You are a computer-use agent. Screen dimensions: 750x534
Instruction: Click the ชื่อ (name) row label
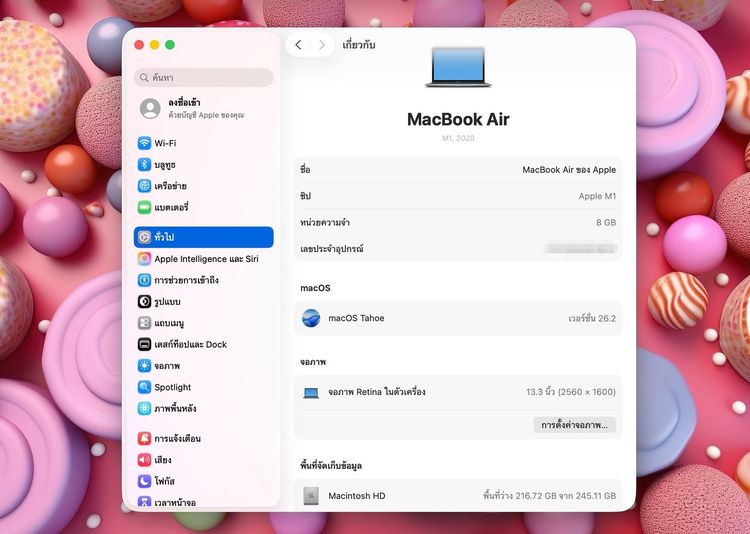point(305,169)
